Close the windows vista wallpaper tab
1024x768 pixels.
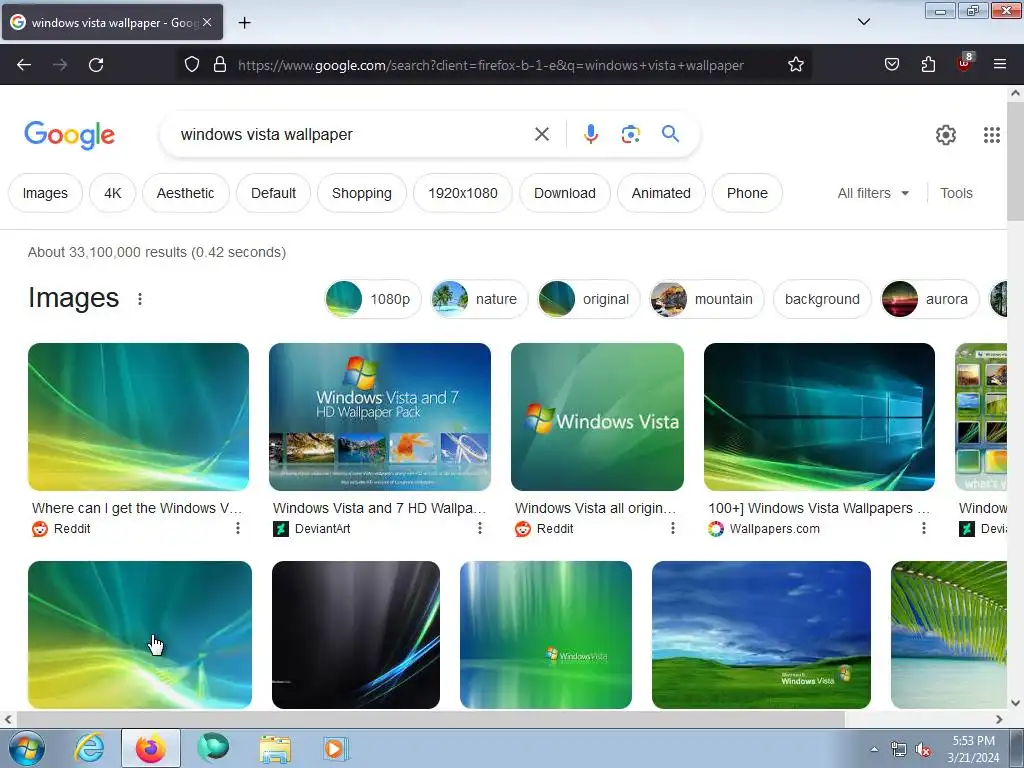click(207, 22)
